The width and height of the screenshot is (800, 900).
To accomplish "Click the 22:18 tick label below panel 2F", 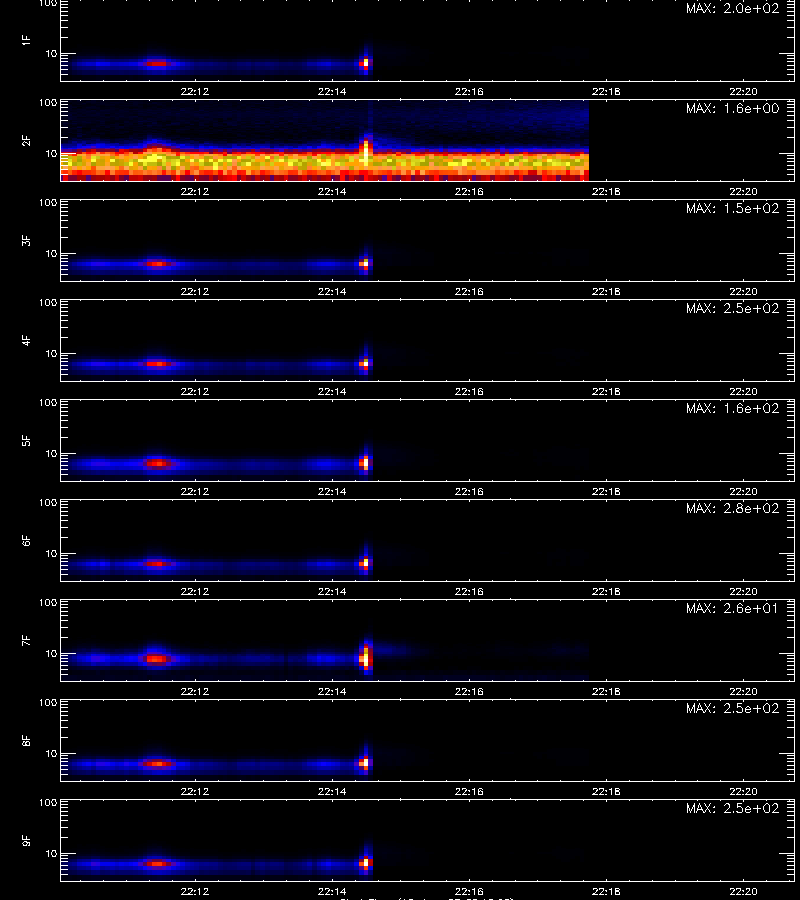I will point(607,191).
